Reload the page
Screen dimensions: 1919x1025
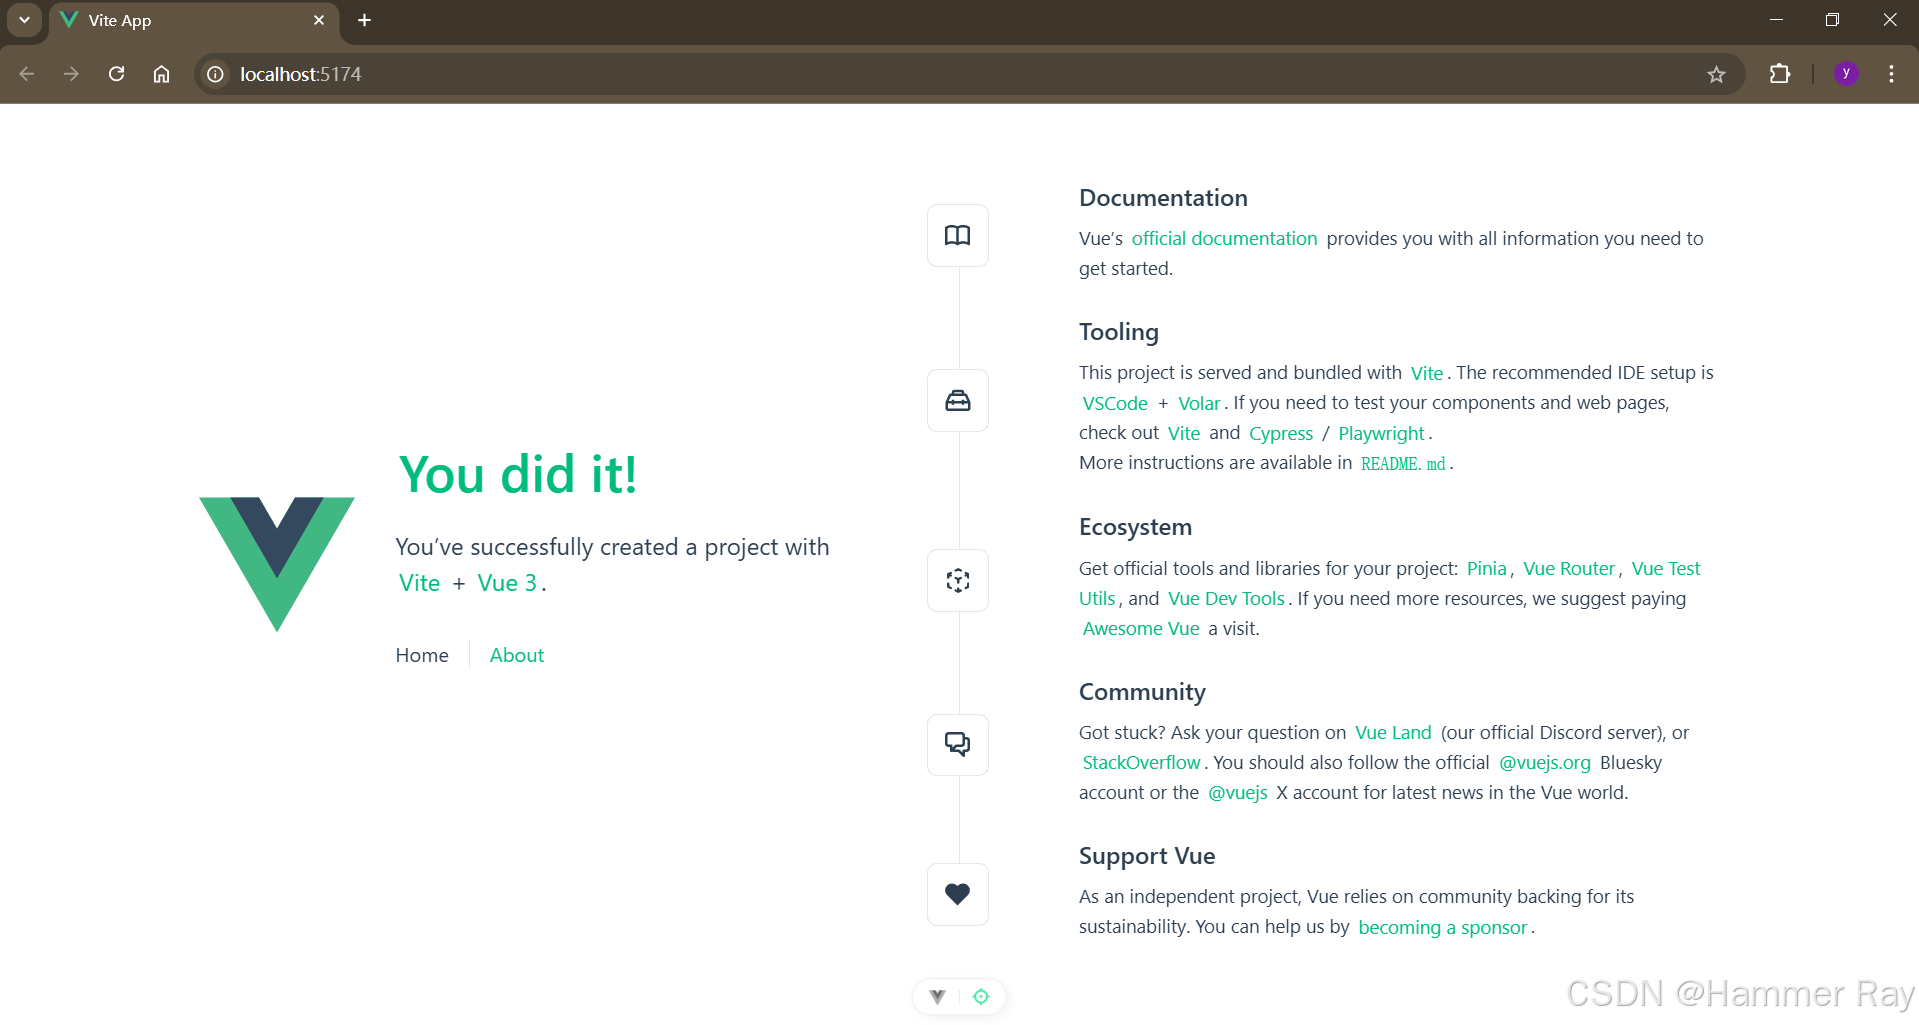coord(116,74)
